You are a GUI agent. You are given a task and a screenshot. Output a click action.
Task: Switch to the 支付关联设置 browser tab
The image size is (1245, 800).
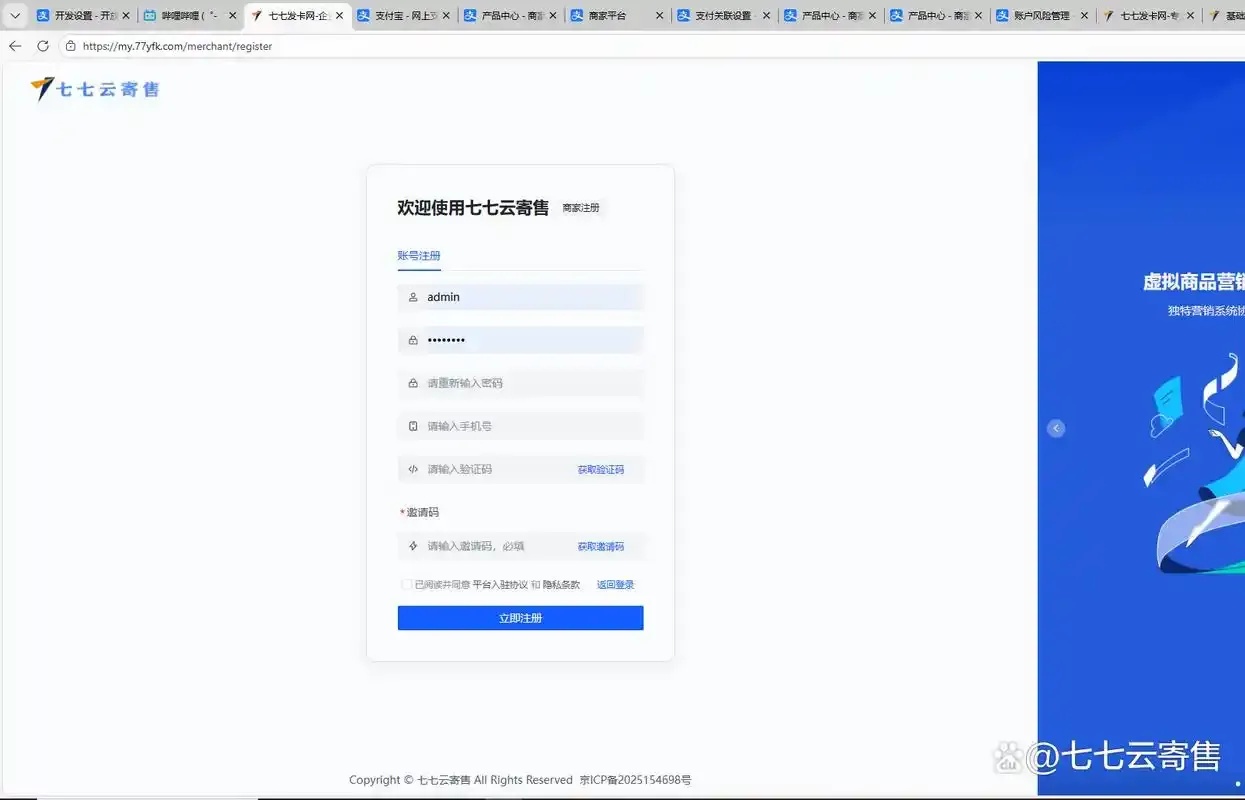click(x=724, y=16)
